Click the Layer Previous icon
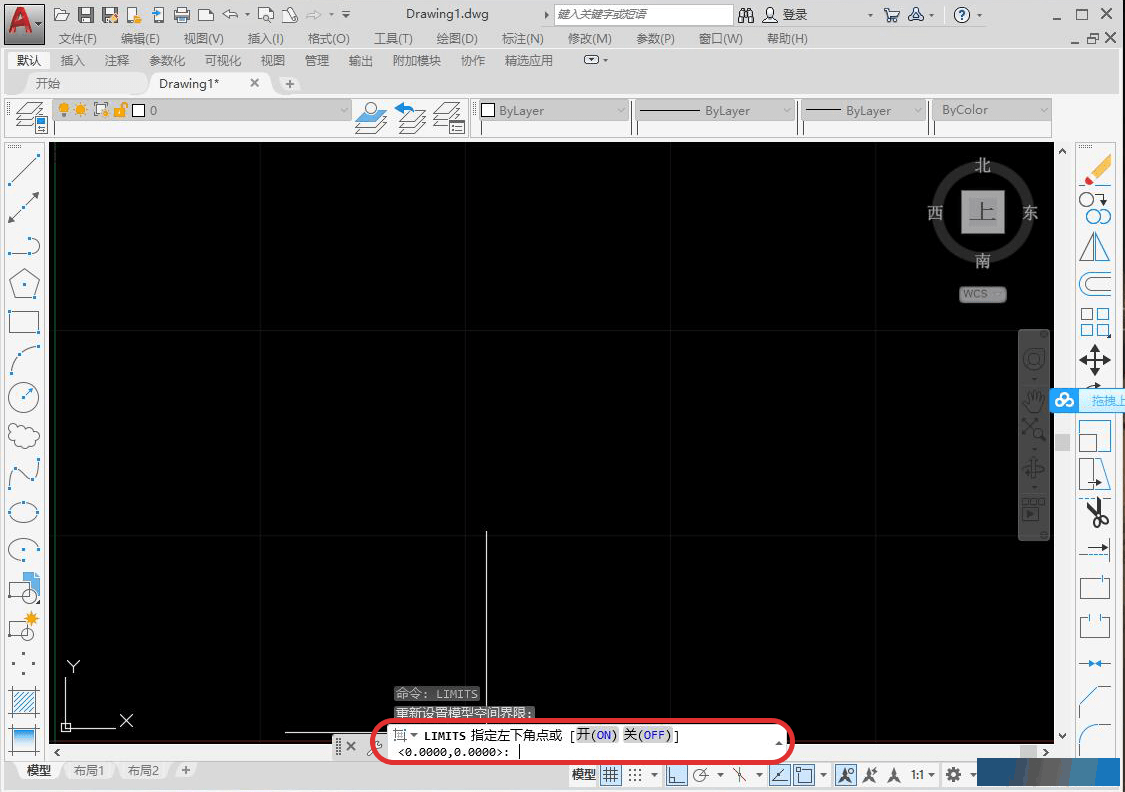Viewport: 1125px width, 792px height. pyautogui.click(x=410, y=117)
